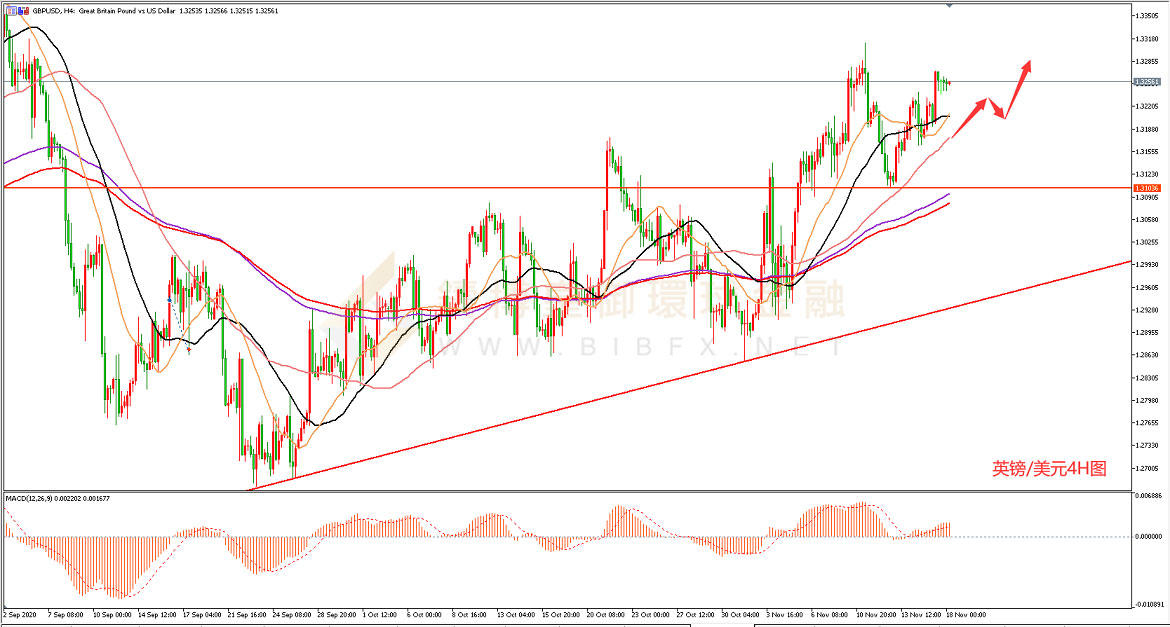Image resolution: width=1170 pixels, height=627 pixels.
Task: Select the large red upward forecast arrow
Action: [x=1019, y=87]
